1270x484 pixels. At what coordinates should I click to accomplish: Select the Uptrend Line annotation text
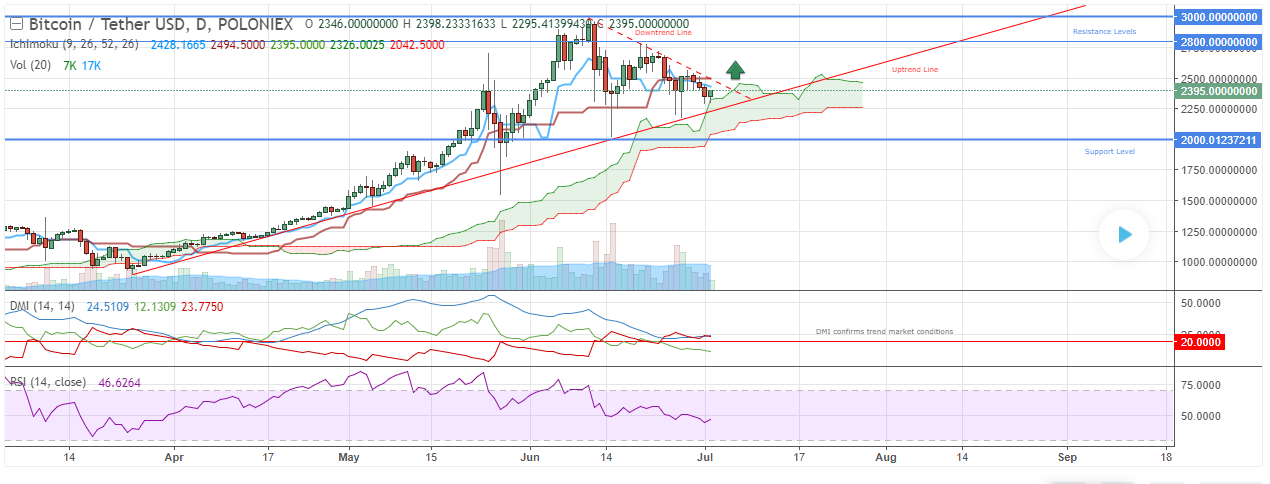tap(915, 70)
